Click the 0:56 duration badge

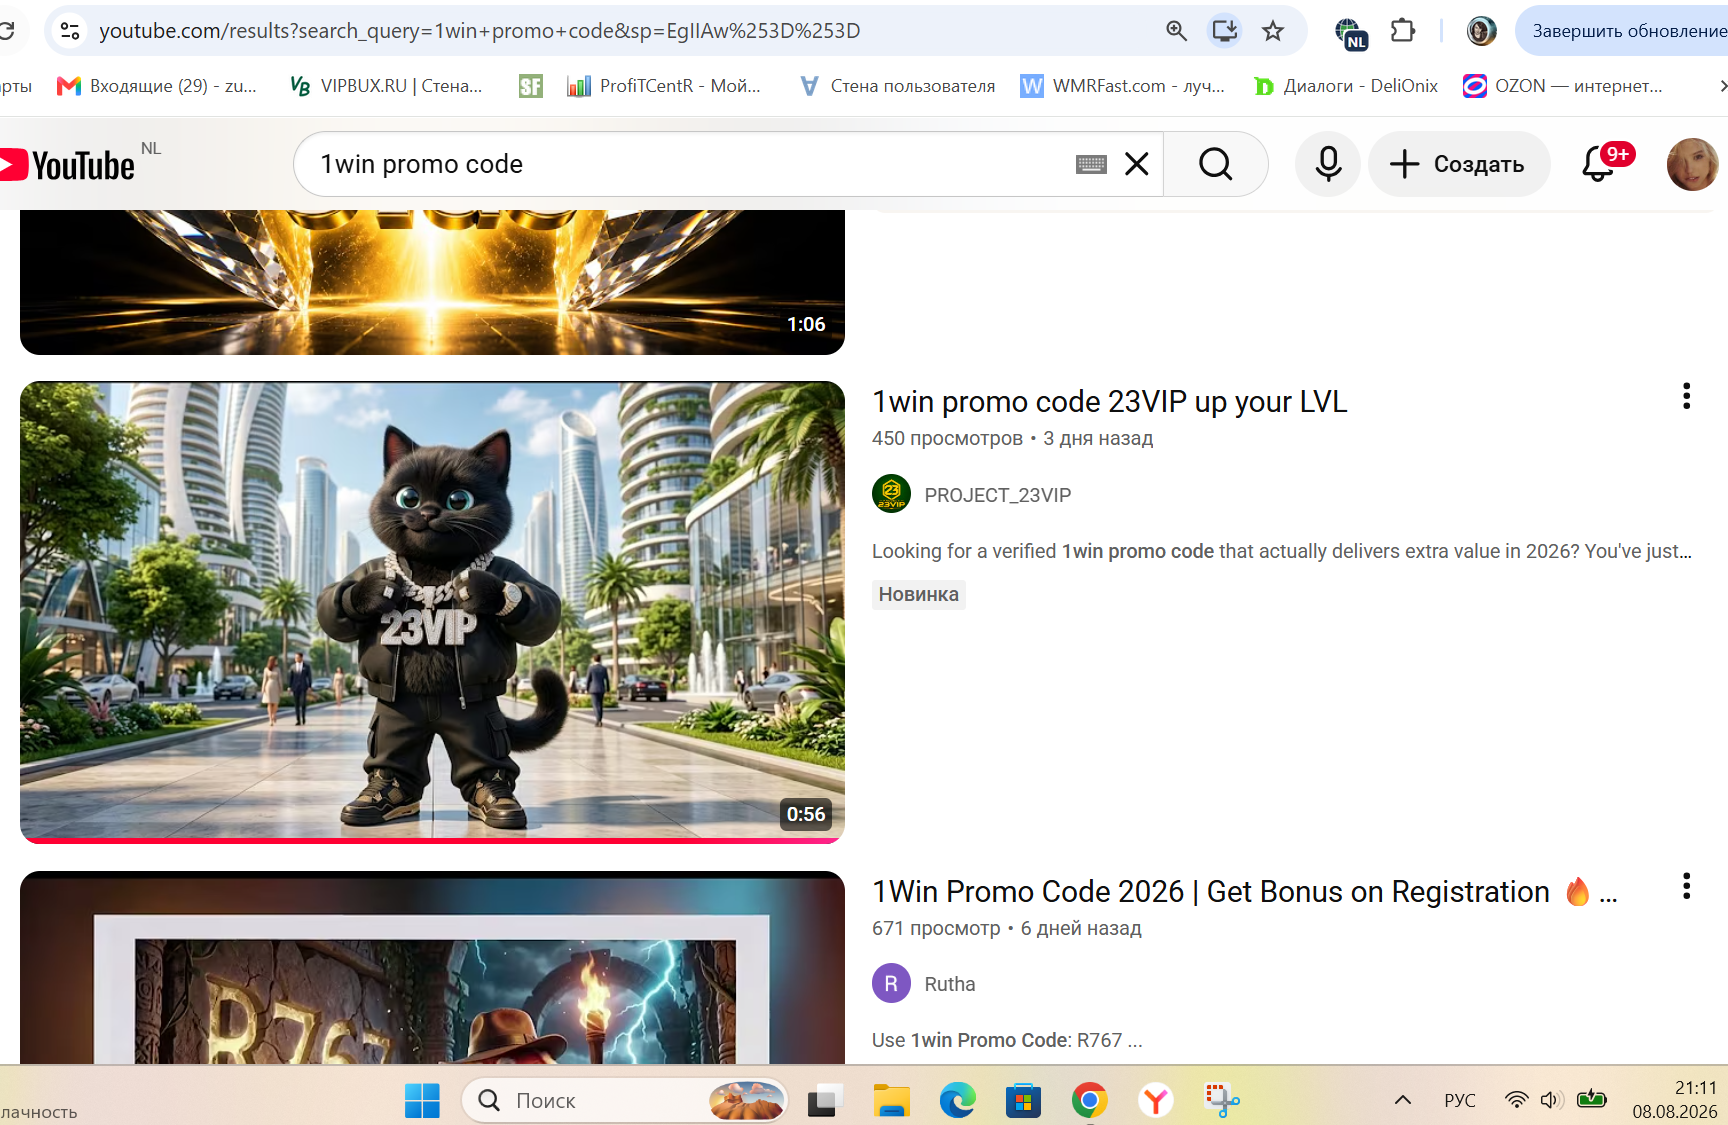pos(806,814)
